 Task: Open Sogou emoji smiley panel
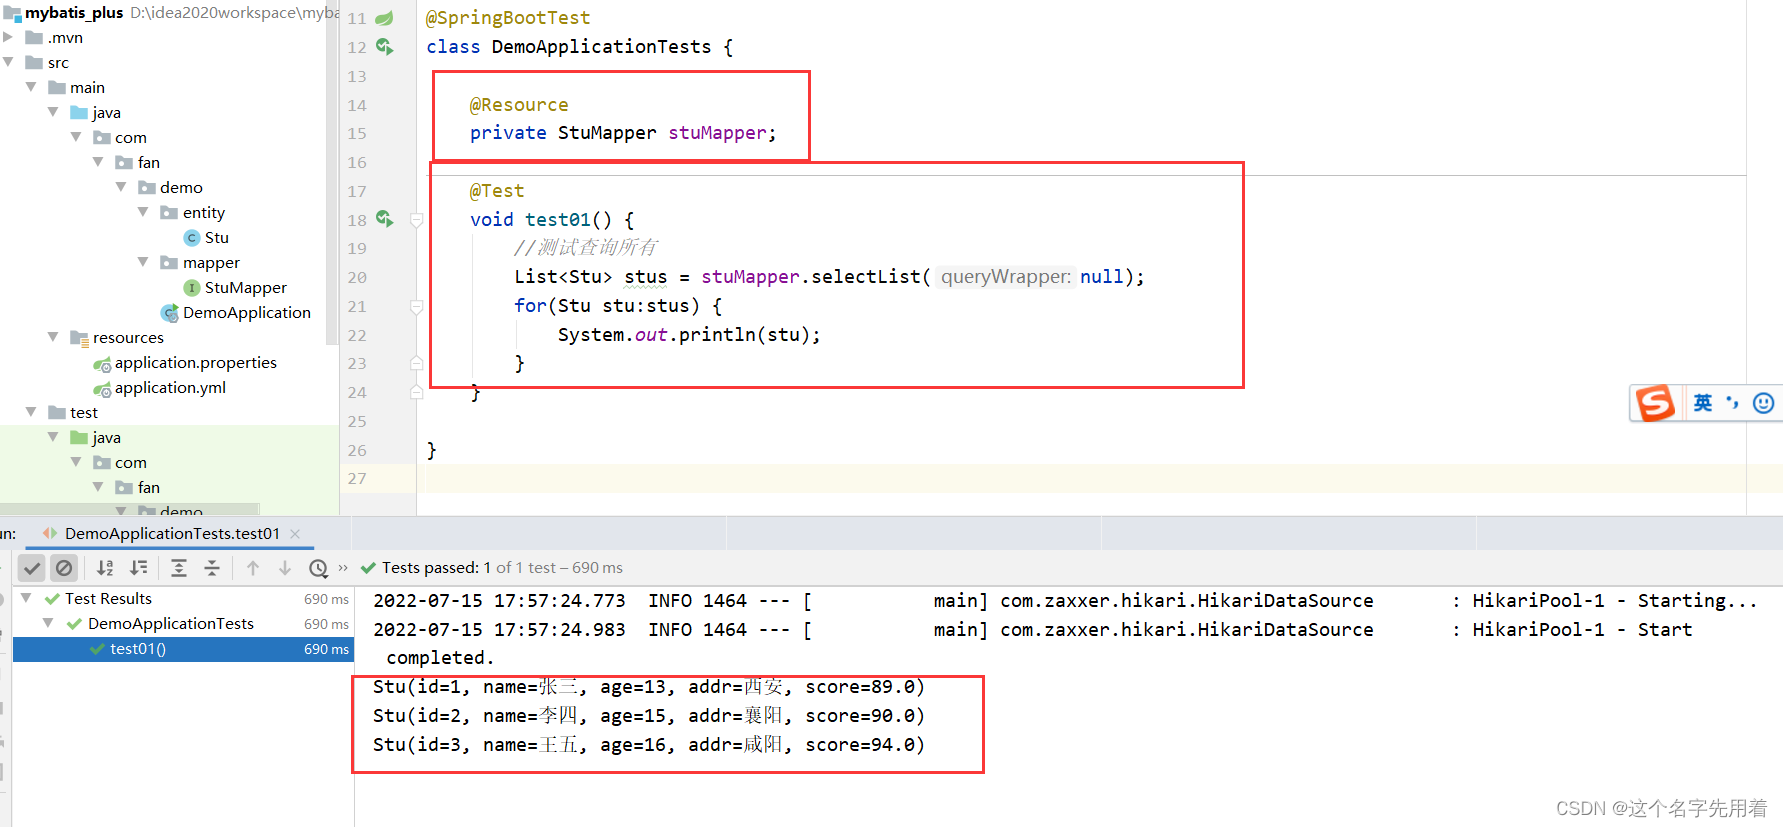coord(1764,403)
